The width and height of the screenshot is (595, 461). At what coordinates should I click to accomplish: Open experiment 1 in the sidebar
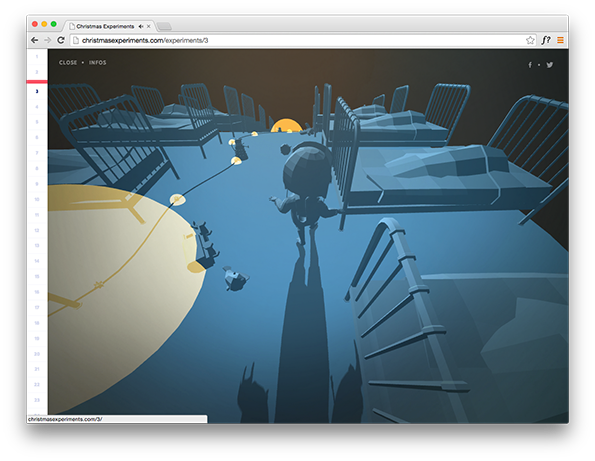tap(37, 57)
